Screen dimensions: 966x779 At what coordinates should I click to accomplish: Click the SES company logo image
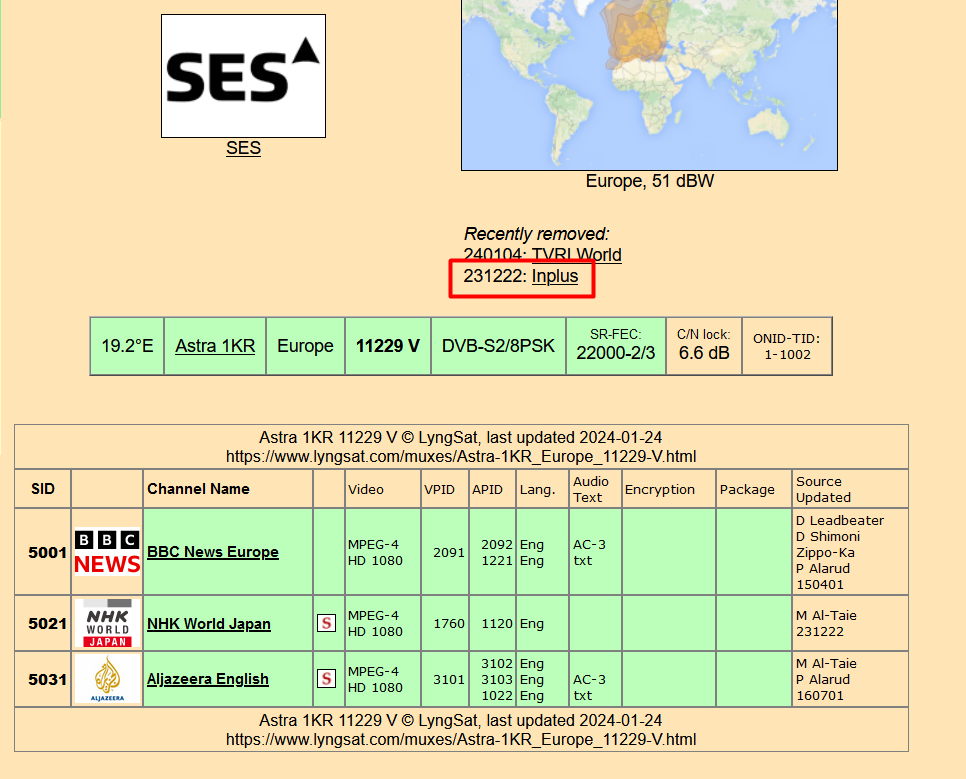pos(243,76)
